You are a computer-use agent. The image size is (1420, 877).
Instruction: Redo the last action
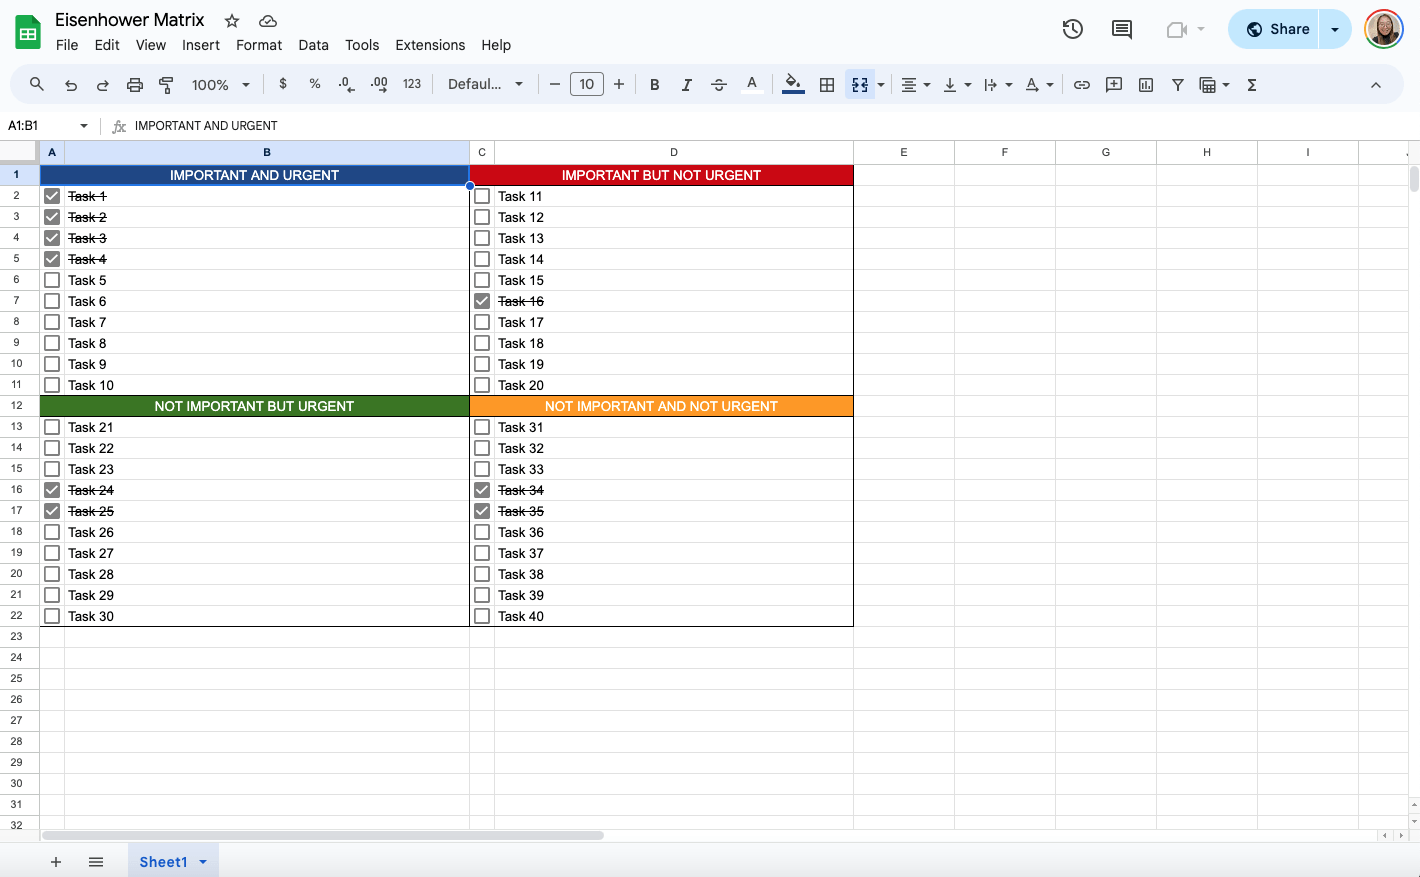pos(102,85)
